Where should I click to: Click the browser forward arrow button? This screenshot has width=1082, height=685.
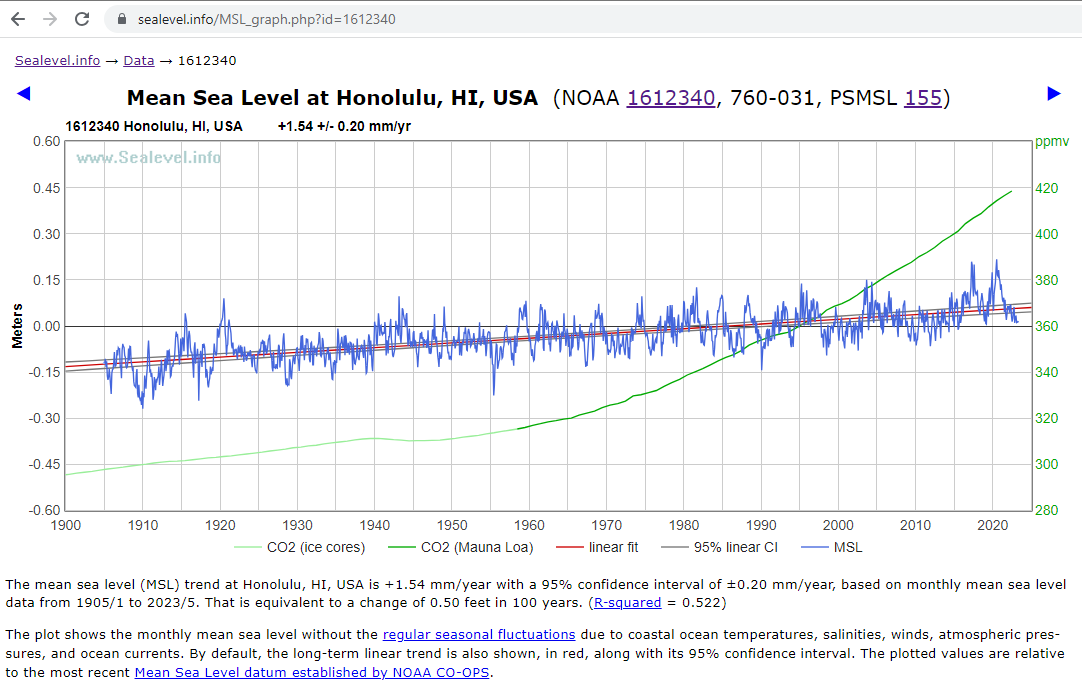point(49,19)
